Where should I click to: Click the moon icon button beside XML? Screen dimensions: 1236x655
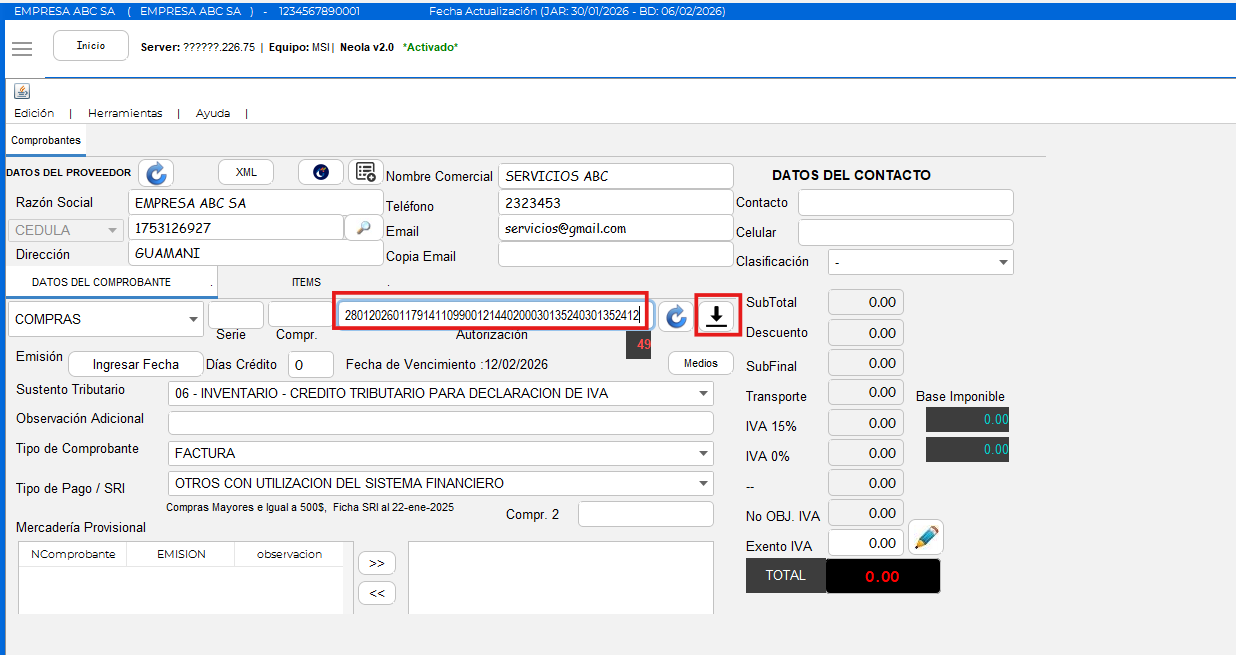pyautogui.click(x=321, y=172)
